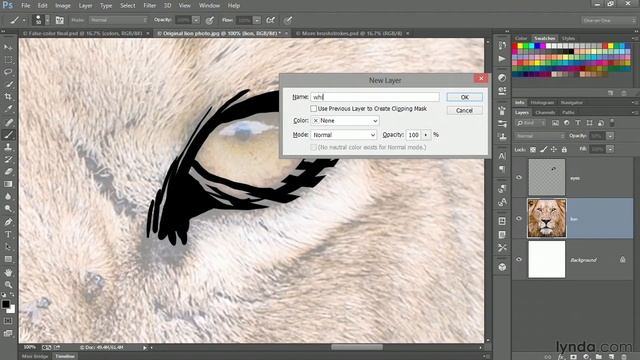640x360 pixels.
Task: Click OK in New Layer dialog
Action: coord(464,97)
